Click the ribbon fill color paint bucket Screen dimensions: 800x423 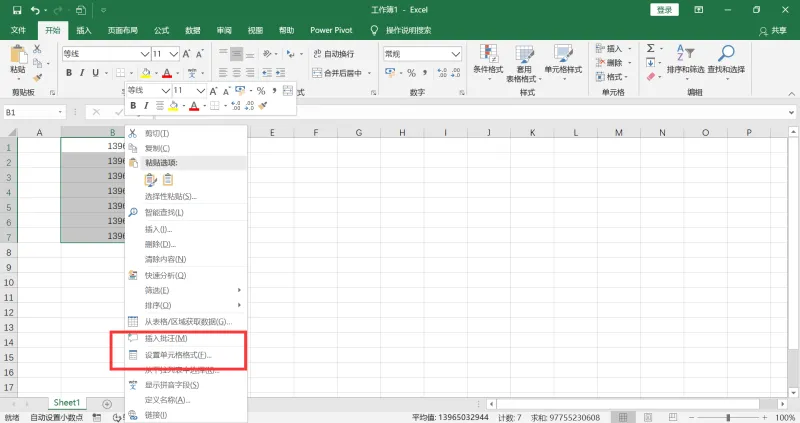[146, 73]
